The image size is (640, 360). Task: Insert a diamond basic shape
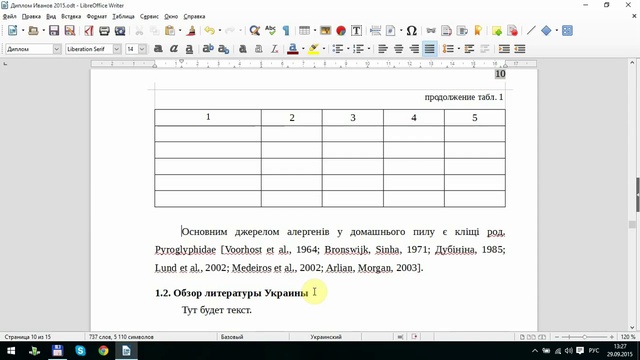546,31
